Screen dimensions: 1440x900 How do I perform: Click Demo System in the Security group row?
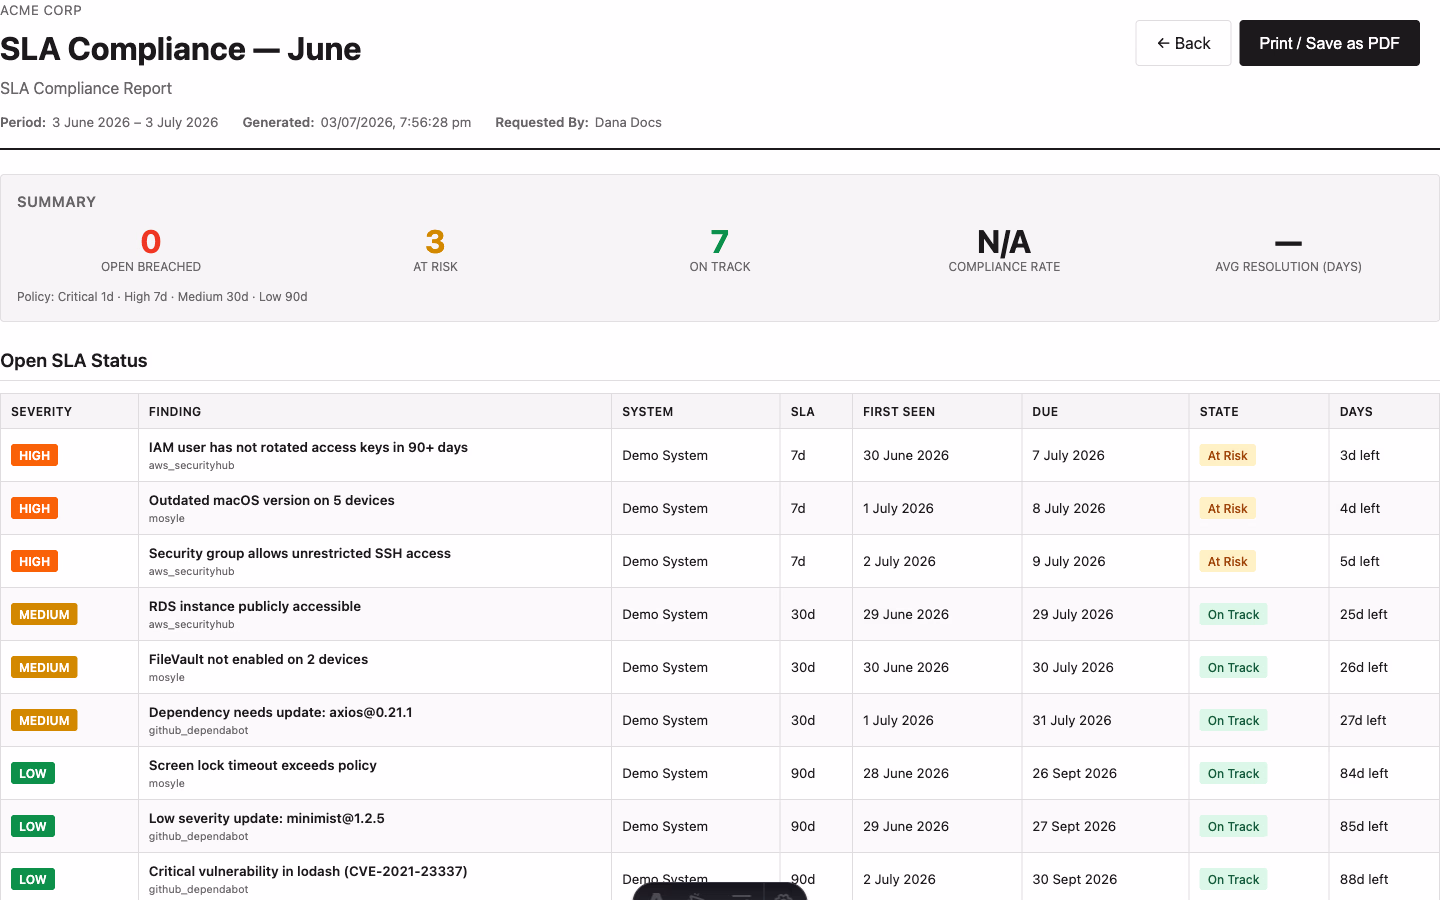[665, 561]
